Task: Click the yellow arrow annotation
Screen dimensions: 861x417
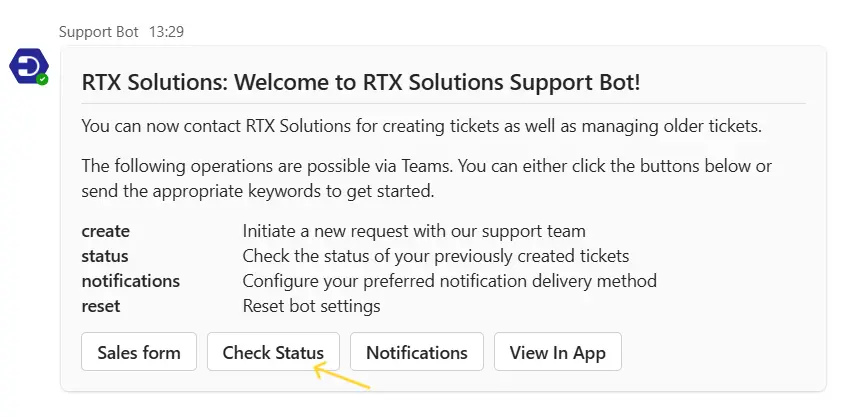Action: (x=342, y=376)
